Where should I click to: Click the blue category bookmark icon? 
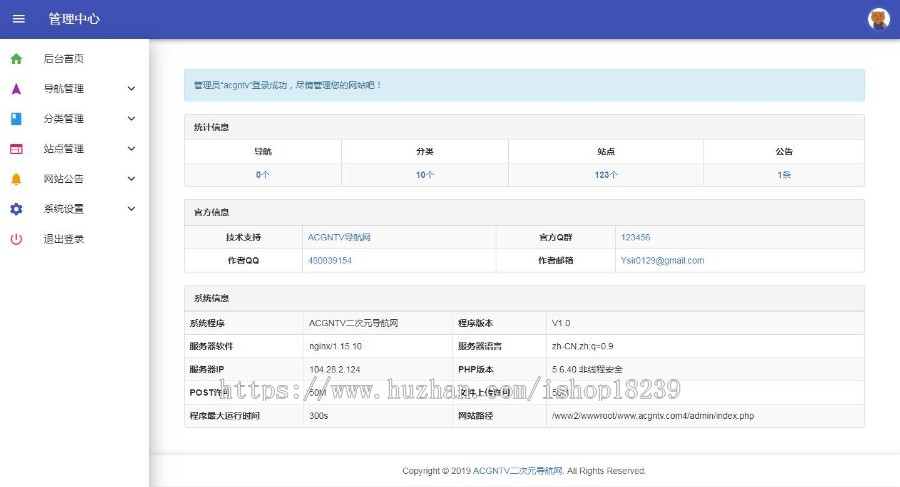[16, 119]
